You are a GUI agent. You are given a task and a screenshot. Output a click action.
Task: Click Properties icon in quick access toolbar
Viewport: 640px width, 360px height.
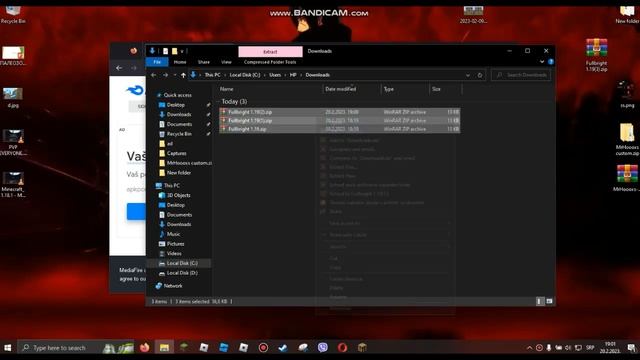[165, 51]
